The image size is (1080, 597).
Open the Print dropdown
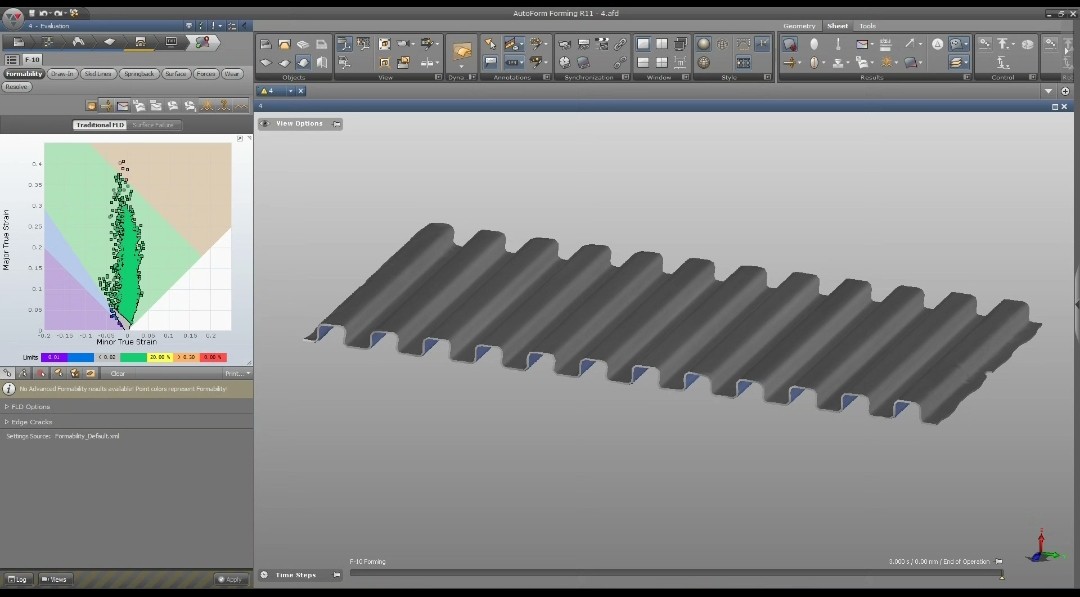pyautogui.click(x=236, y=373)
